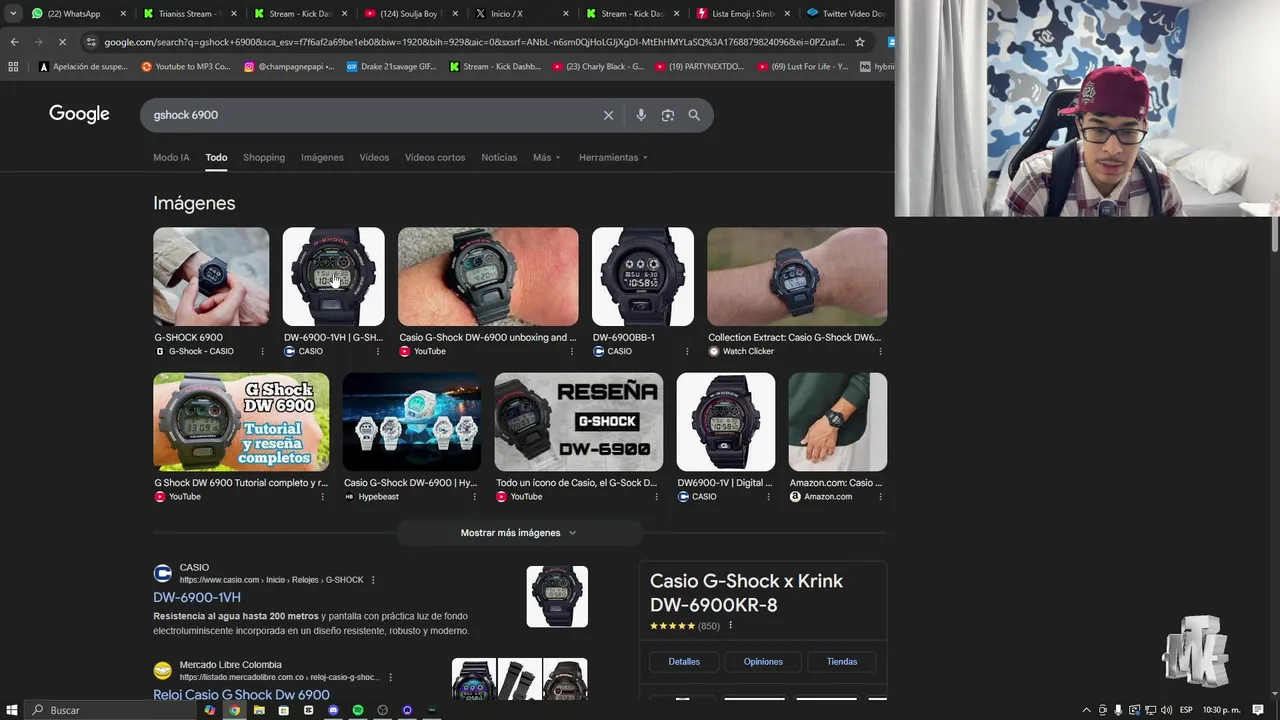Screen dimensions: 1280x720
Task: Select the Shopping search tab
Action: click(x=264, y=157)
